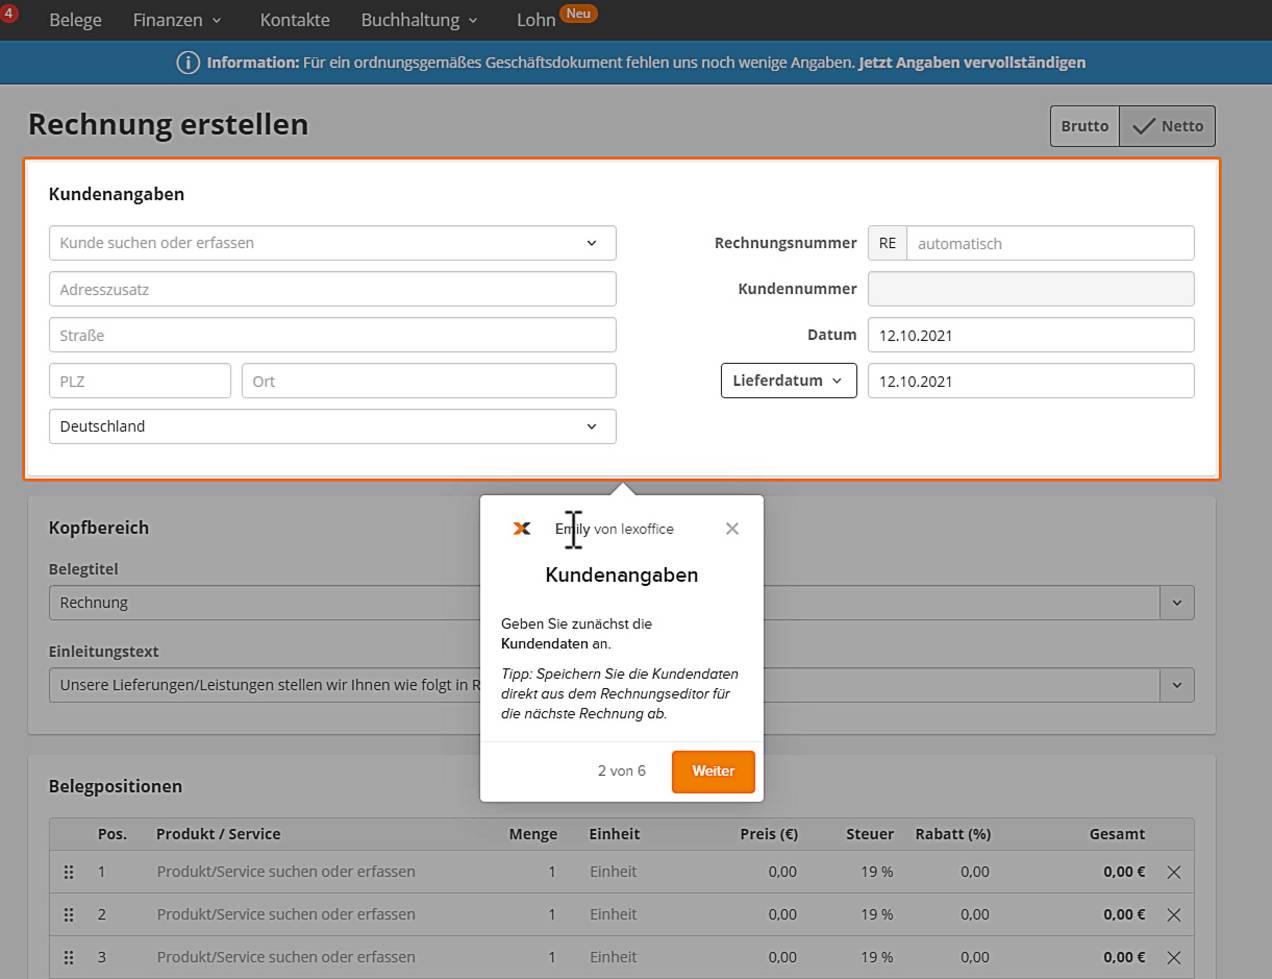Expand the Belegtitel dropdown arrow
Image resolution: width=1272 pixels, height=979 pixels.
tap(1177, 603)
